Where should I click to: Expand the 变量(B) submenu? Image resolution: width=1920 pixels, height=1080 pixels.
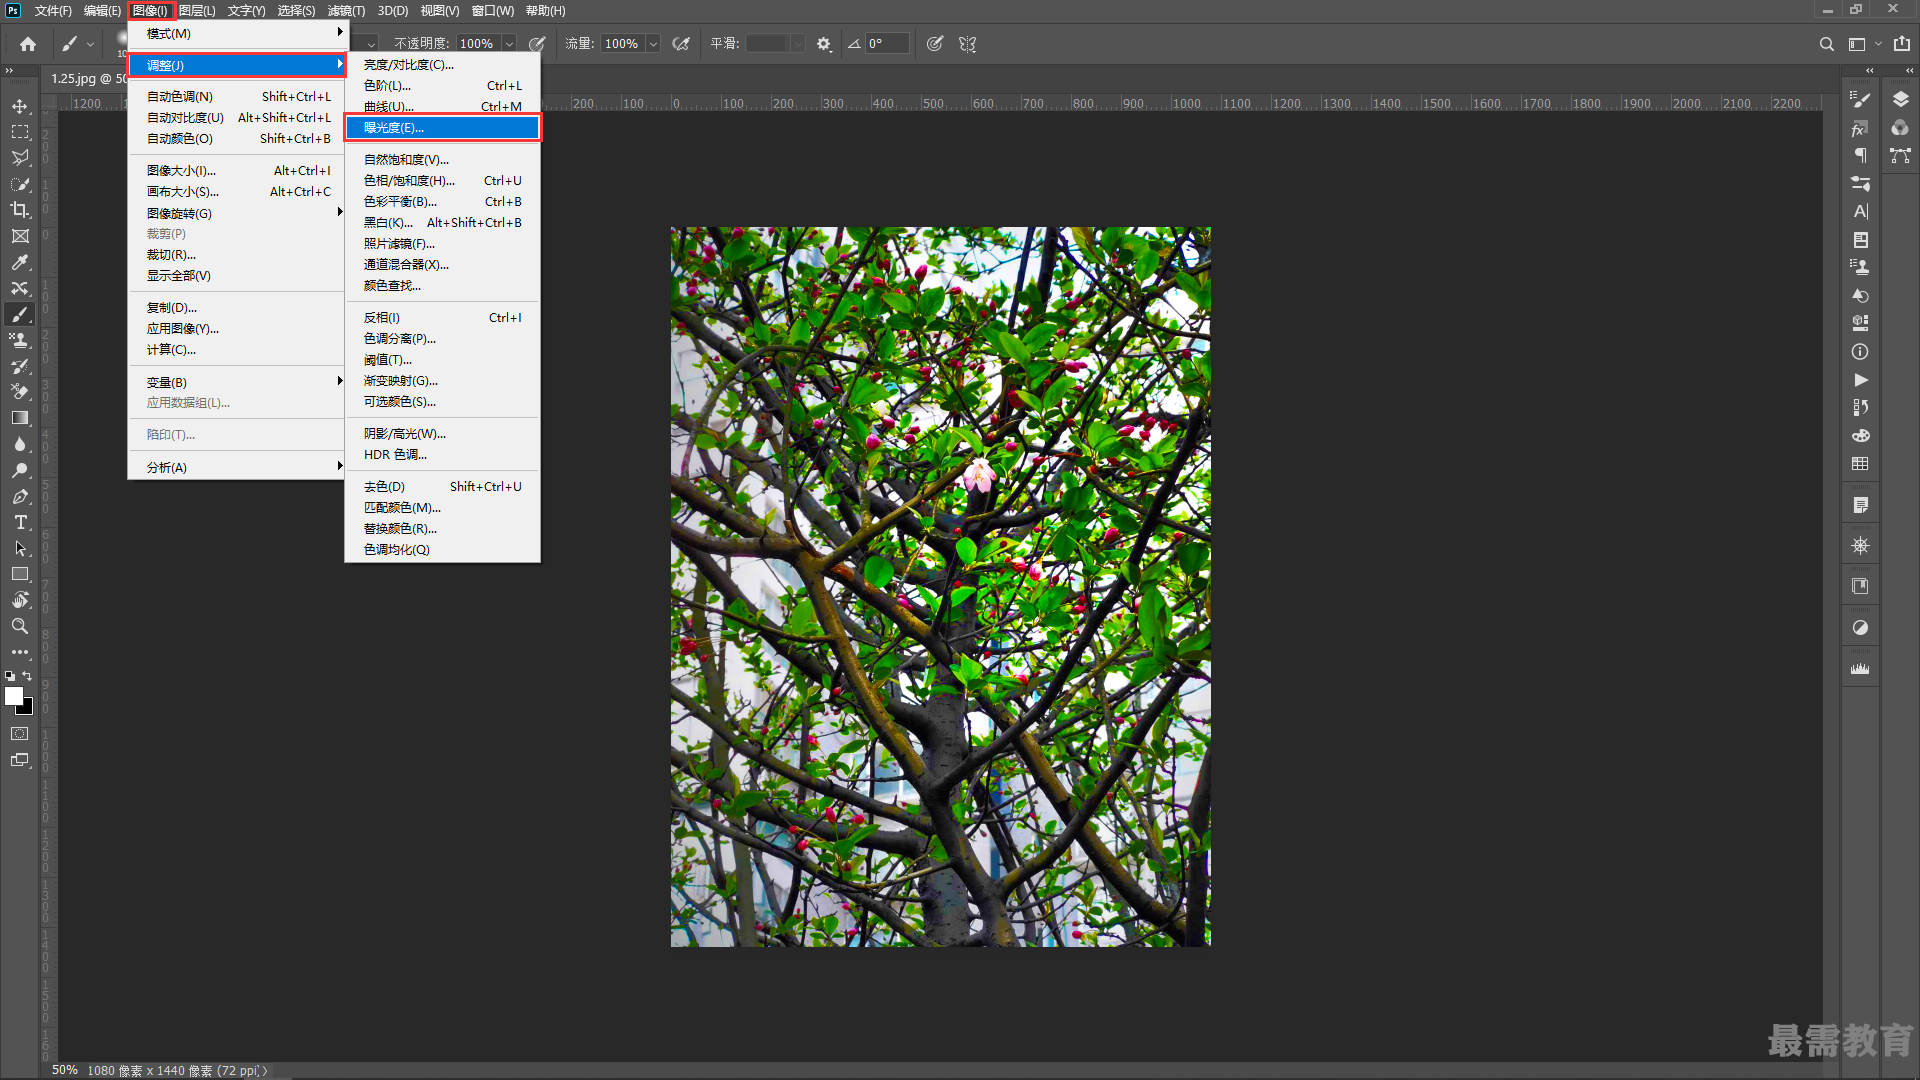click(236, 382)
